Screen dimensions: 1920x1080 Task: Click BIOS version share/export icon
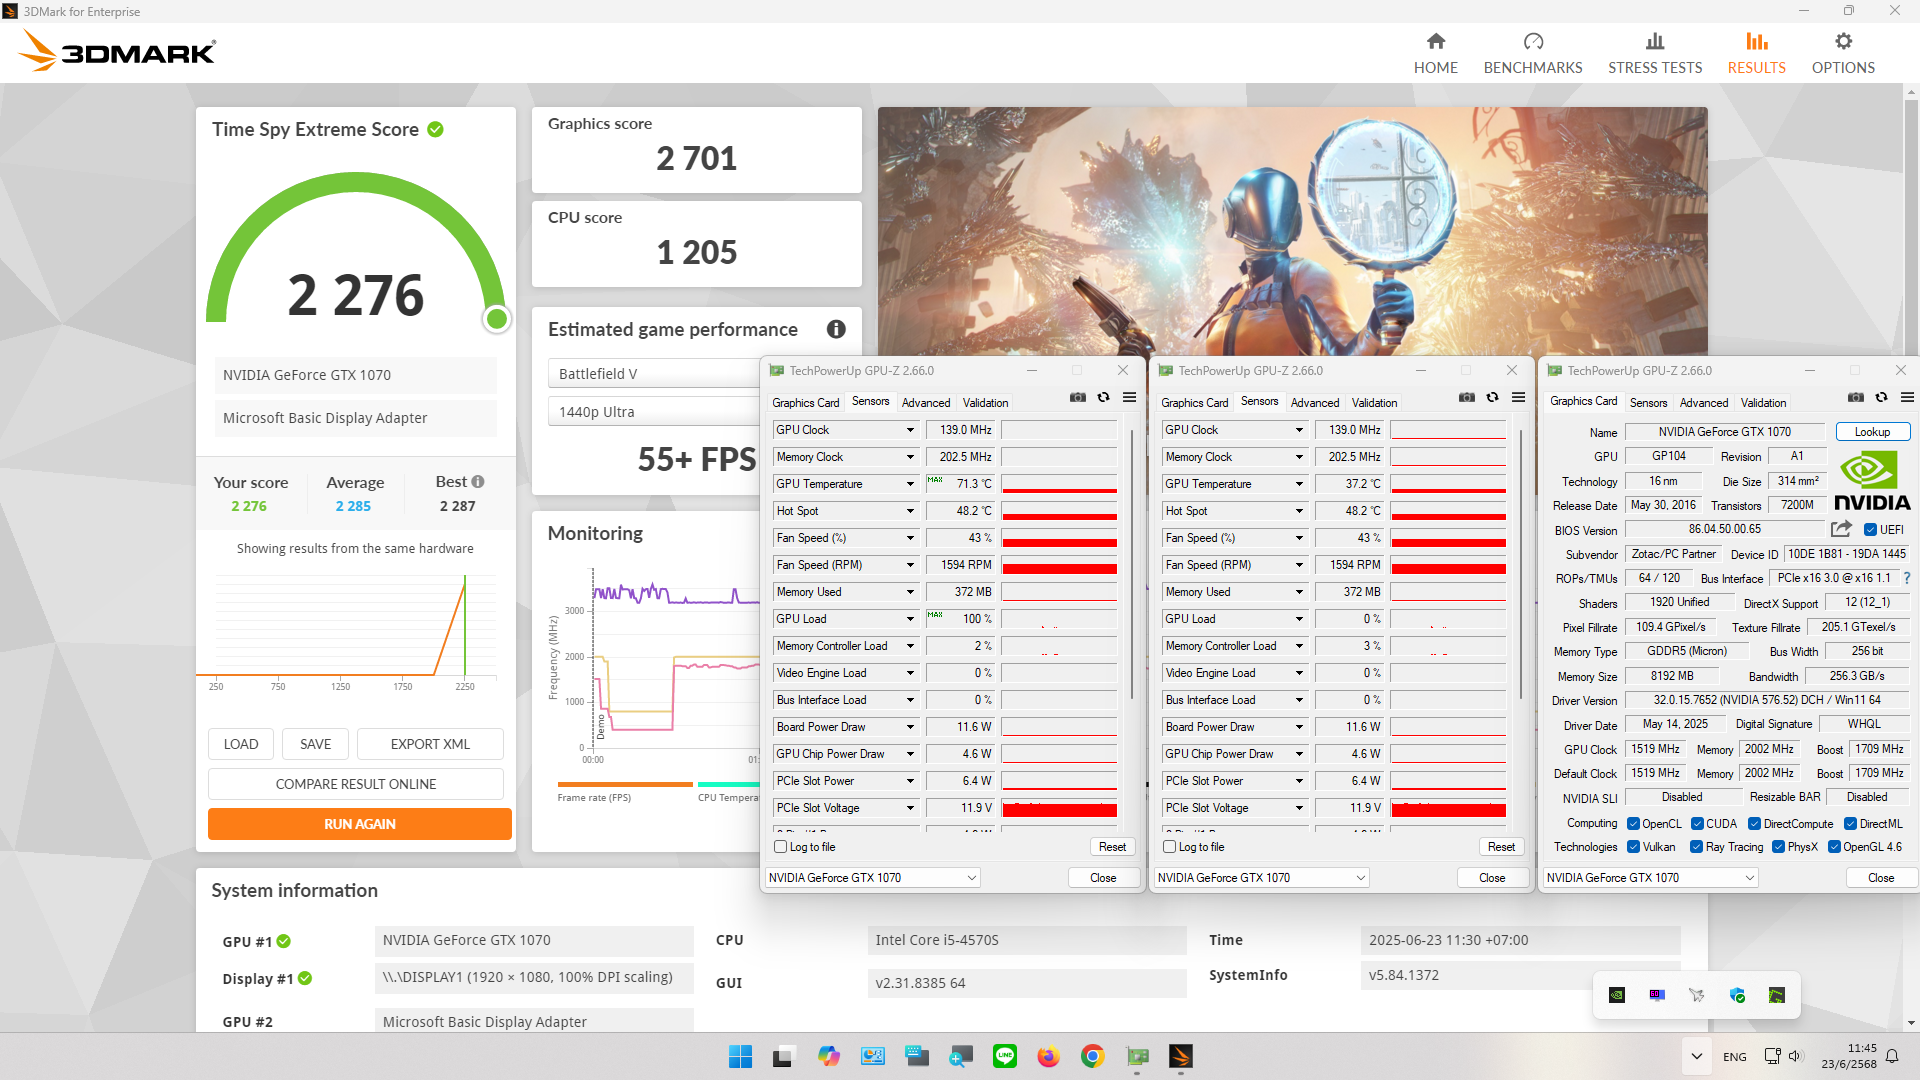pyautogui.click(x=1841, y=529)
